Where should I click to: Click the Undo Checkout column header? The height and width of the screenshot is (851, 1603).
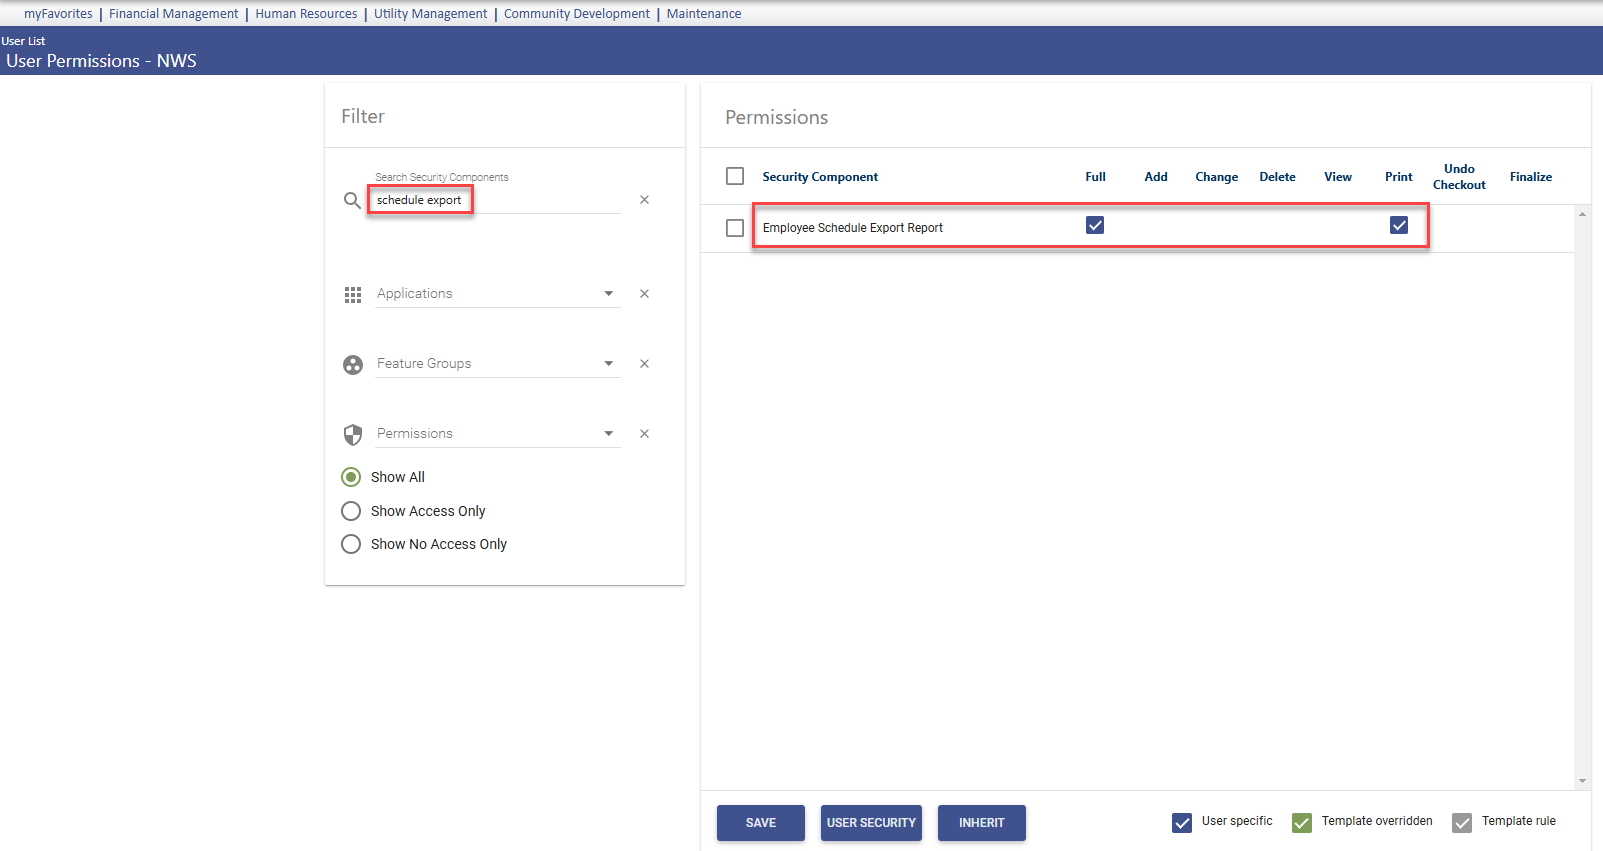pos(1459,177)
